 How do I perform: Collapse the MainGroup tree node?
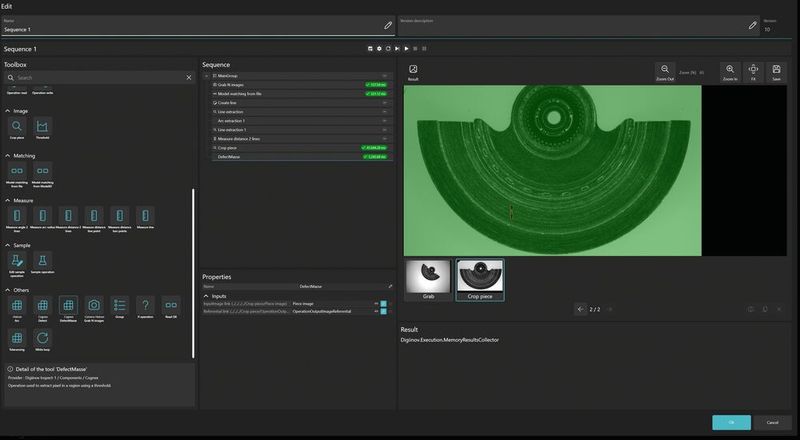pyautogui.click(x=207, y=76)
